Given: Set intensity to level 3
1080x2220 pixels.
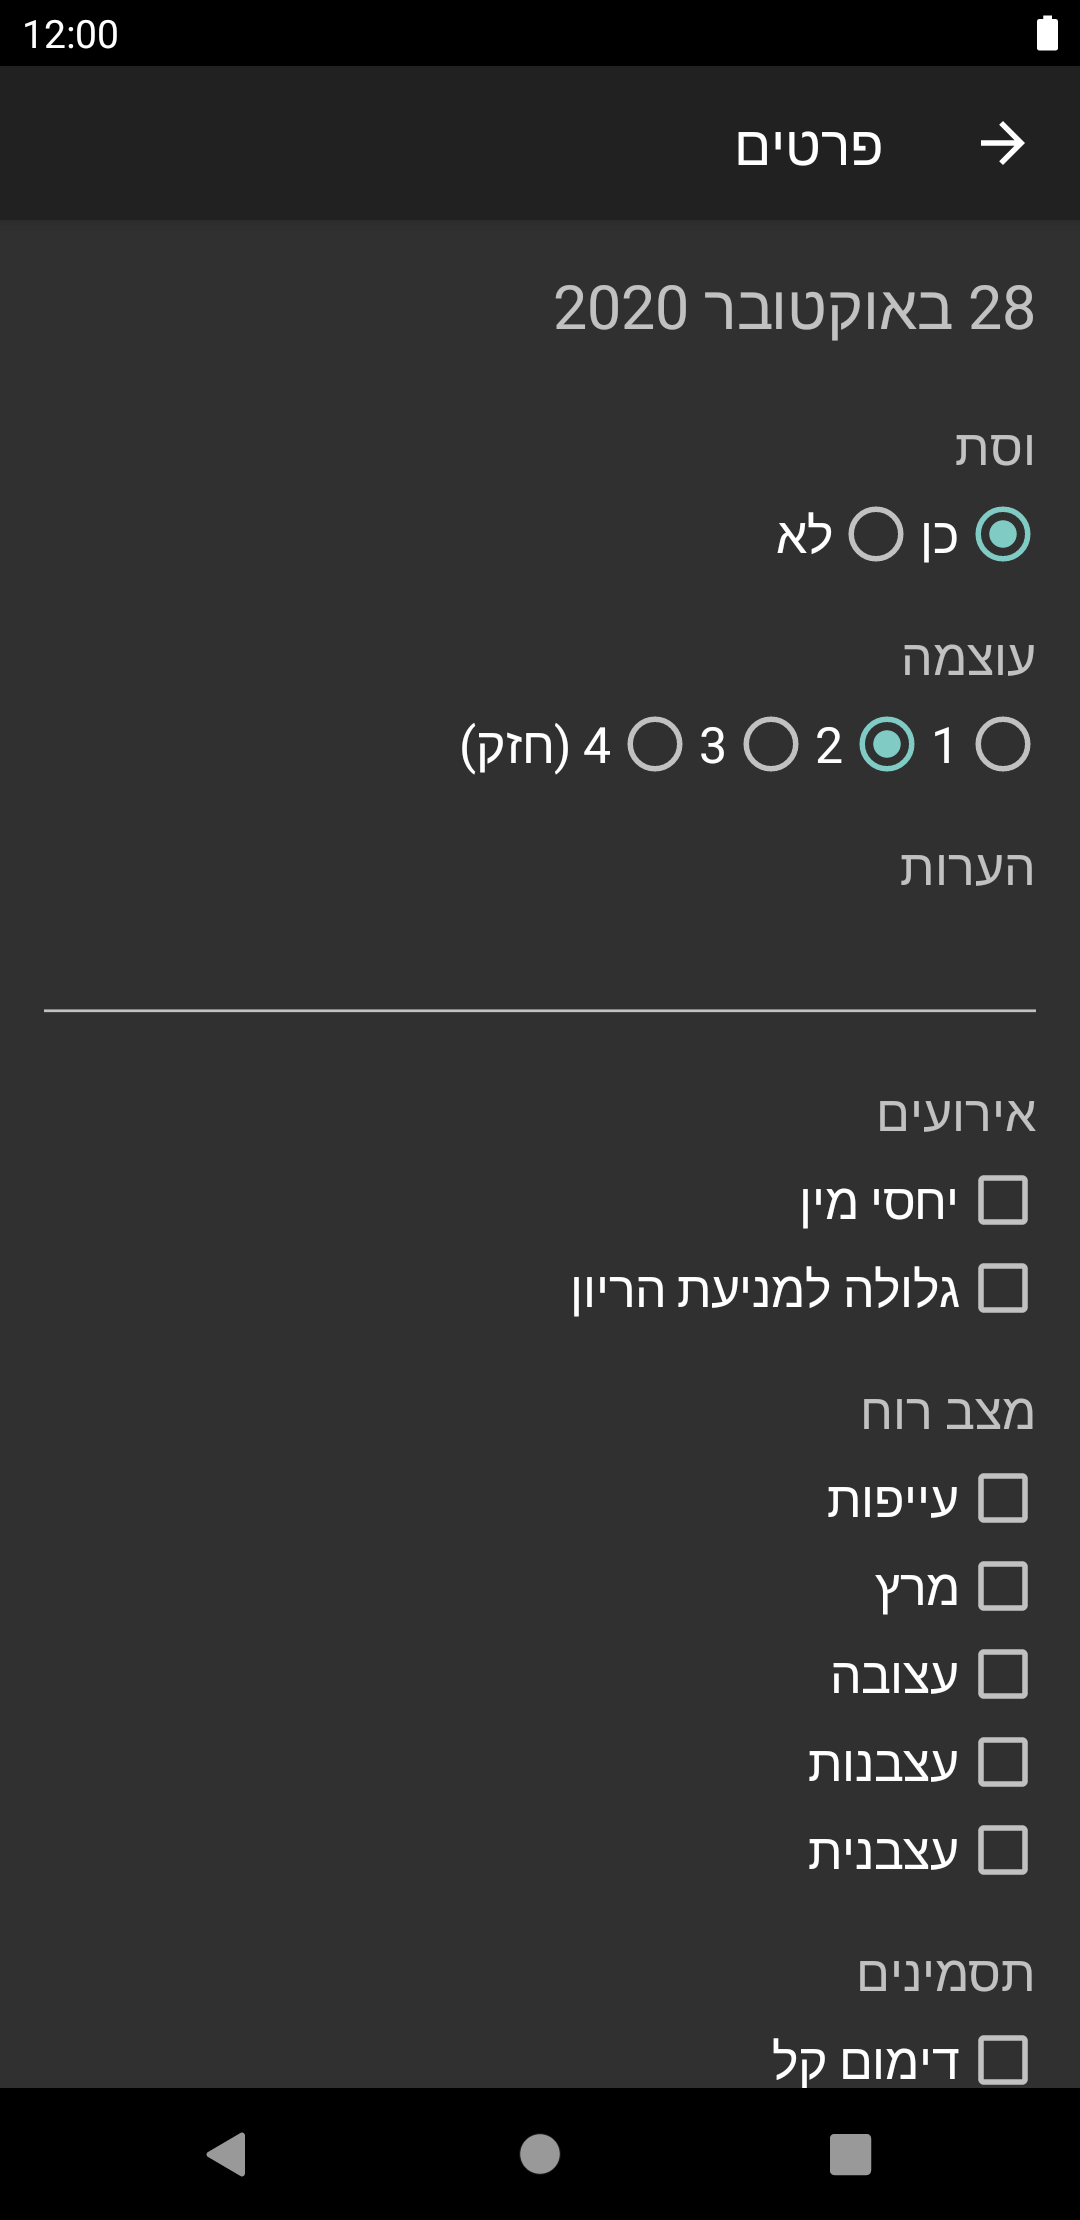Looking at the screenshot, I should tap(771, 745).
